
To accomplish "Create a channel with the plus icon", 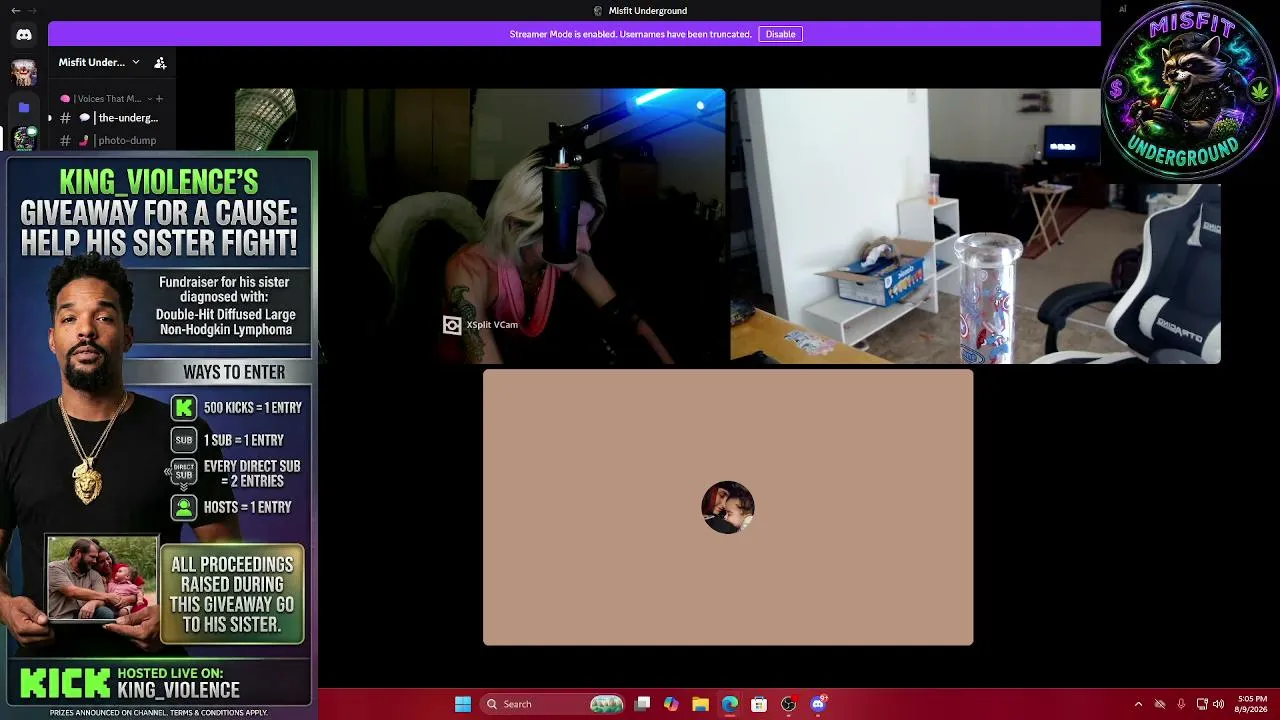I will [159, 98].
